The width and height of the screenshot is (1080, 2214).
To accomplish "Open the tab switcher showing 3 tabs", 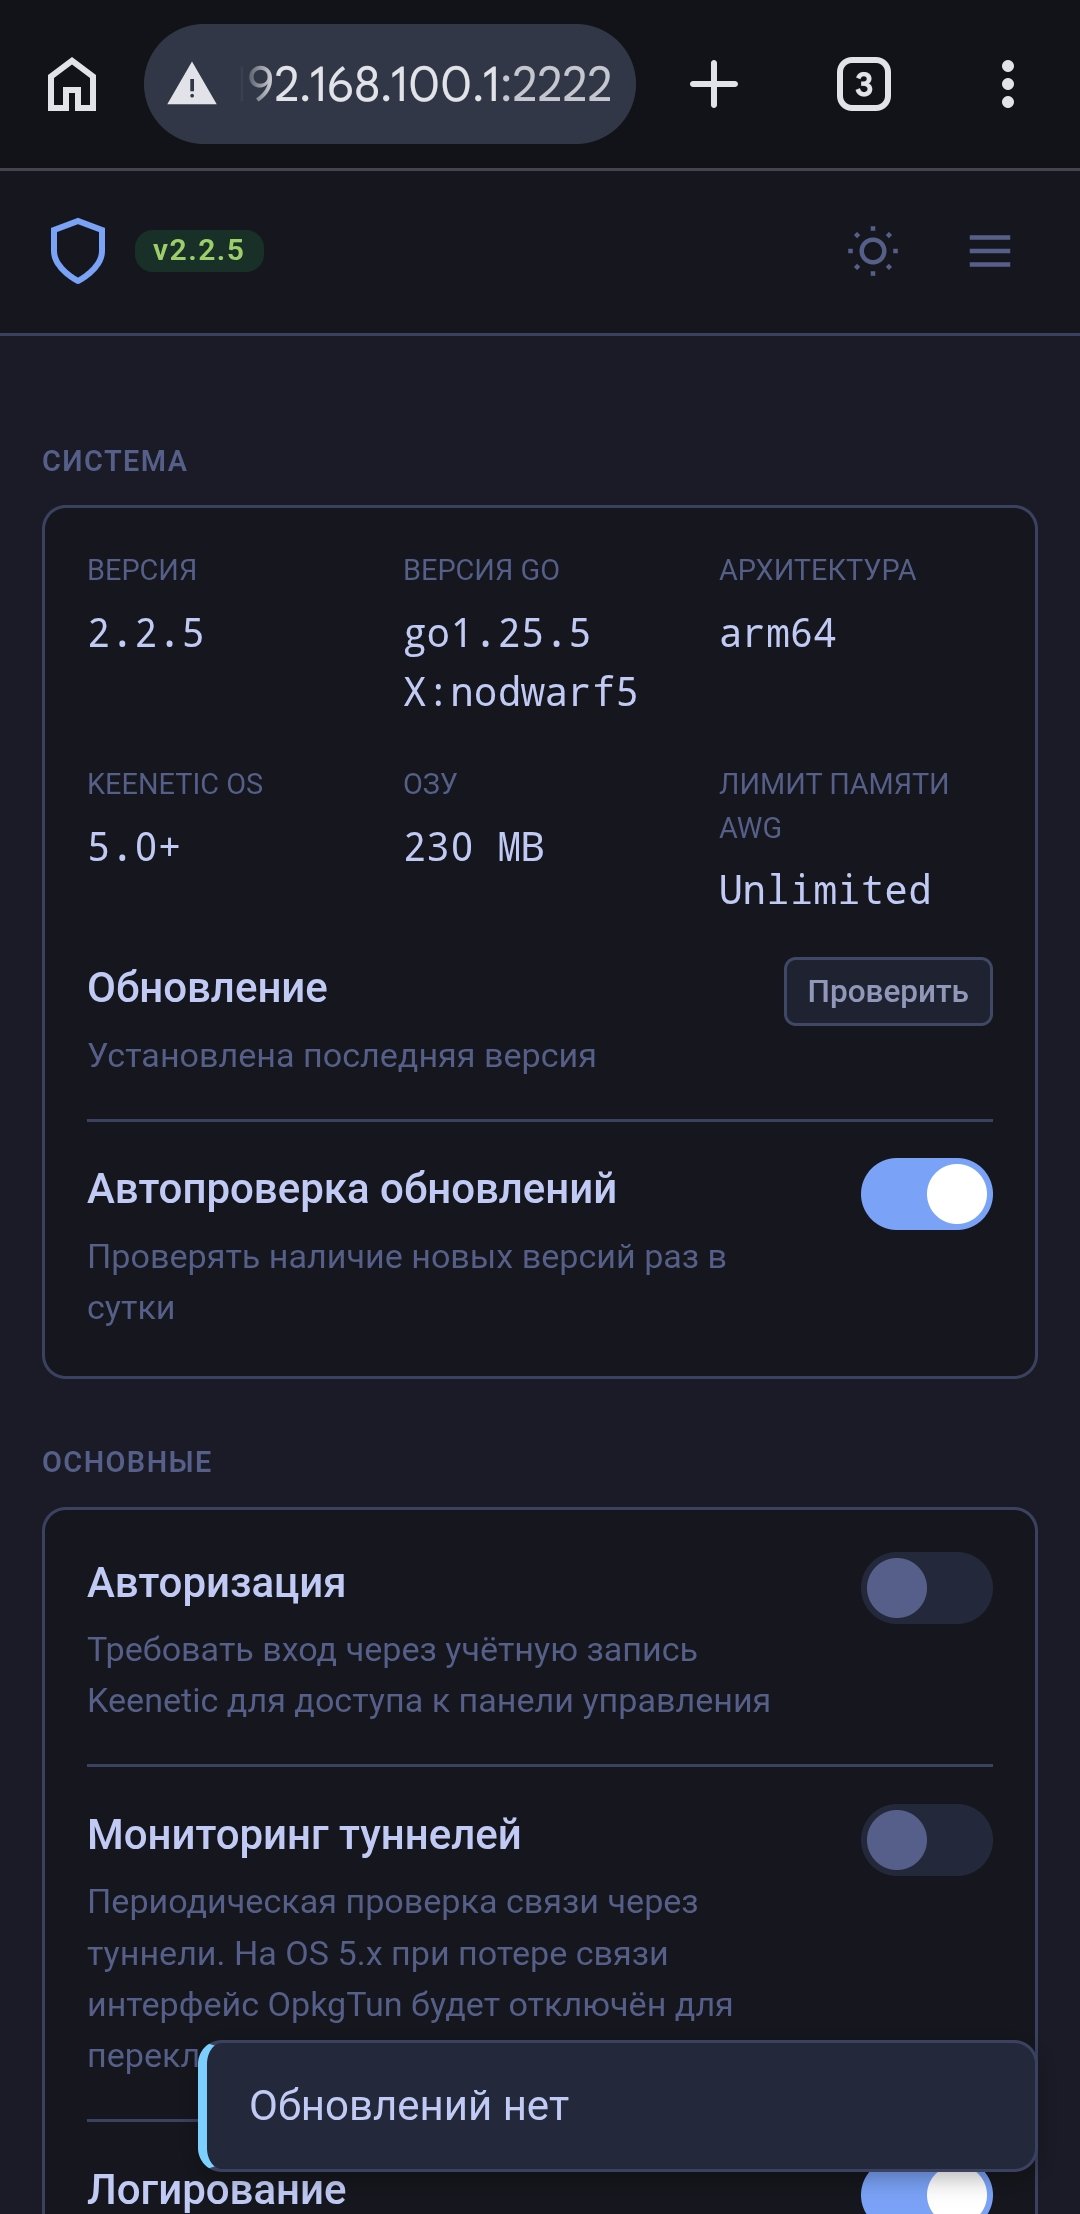I will 863,84.
